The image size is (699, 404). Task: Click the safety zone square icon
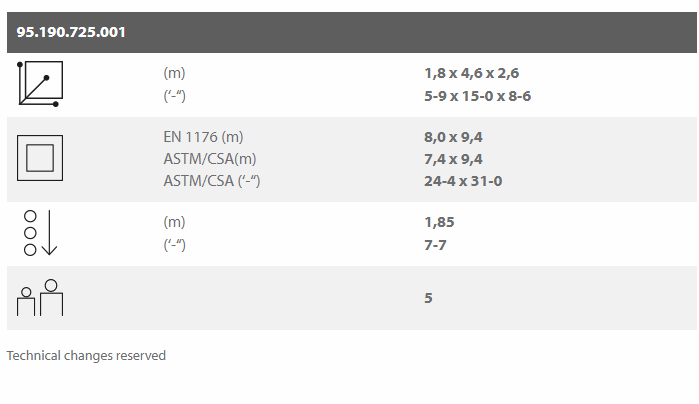[x=40, y=158]
